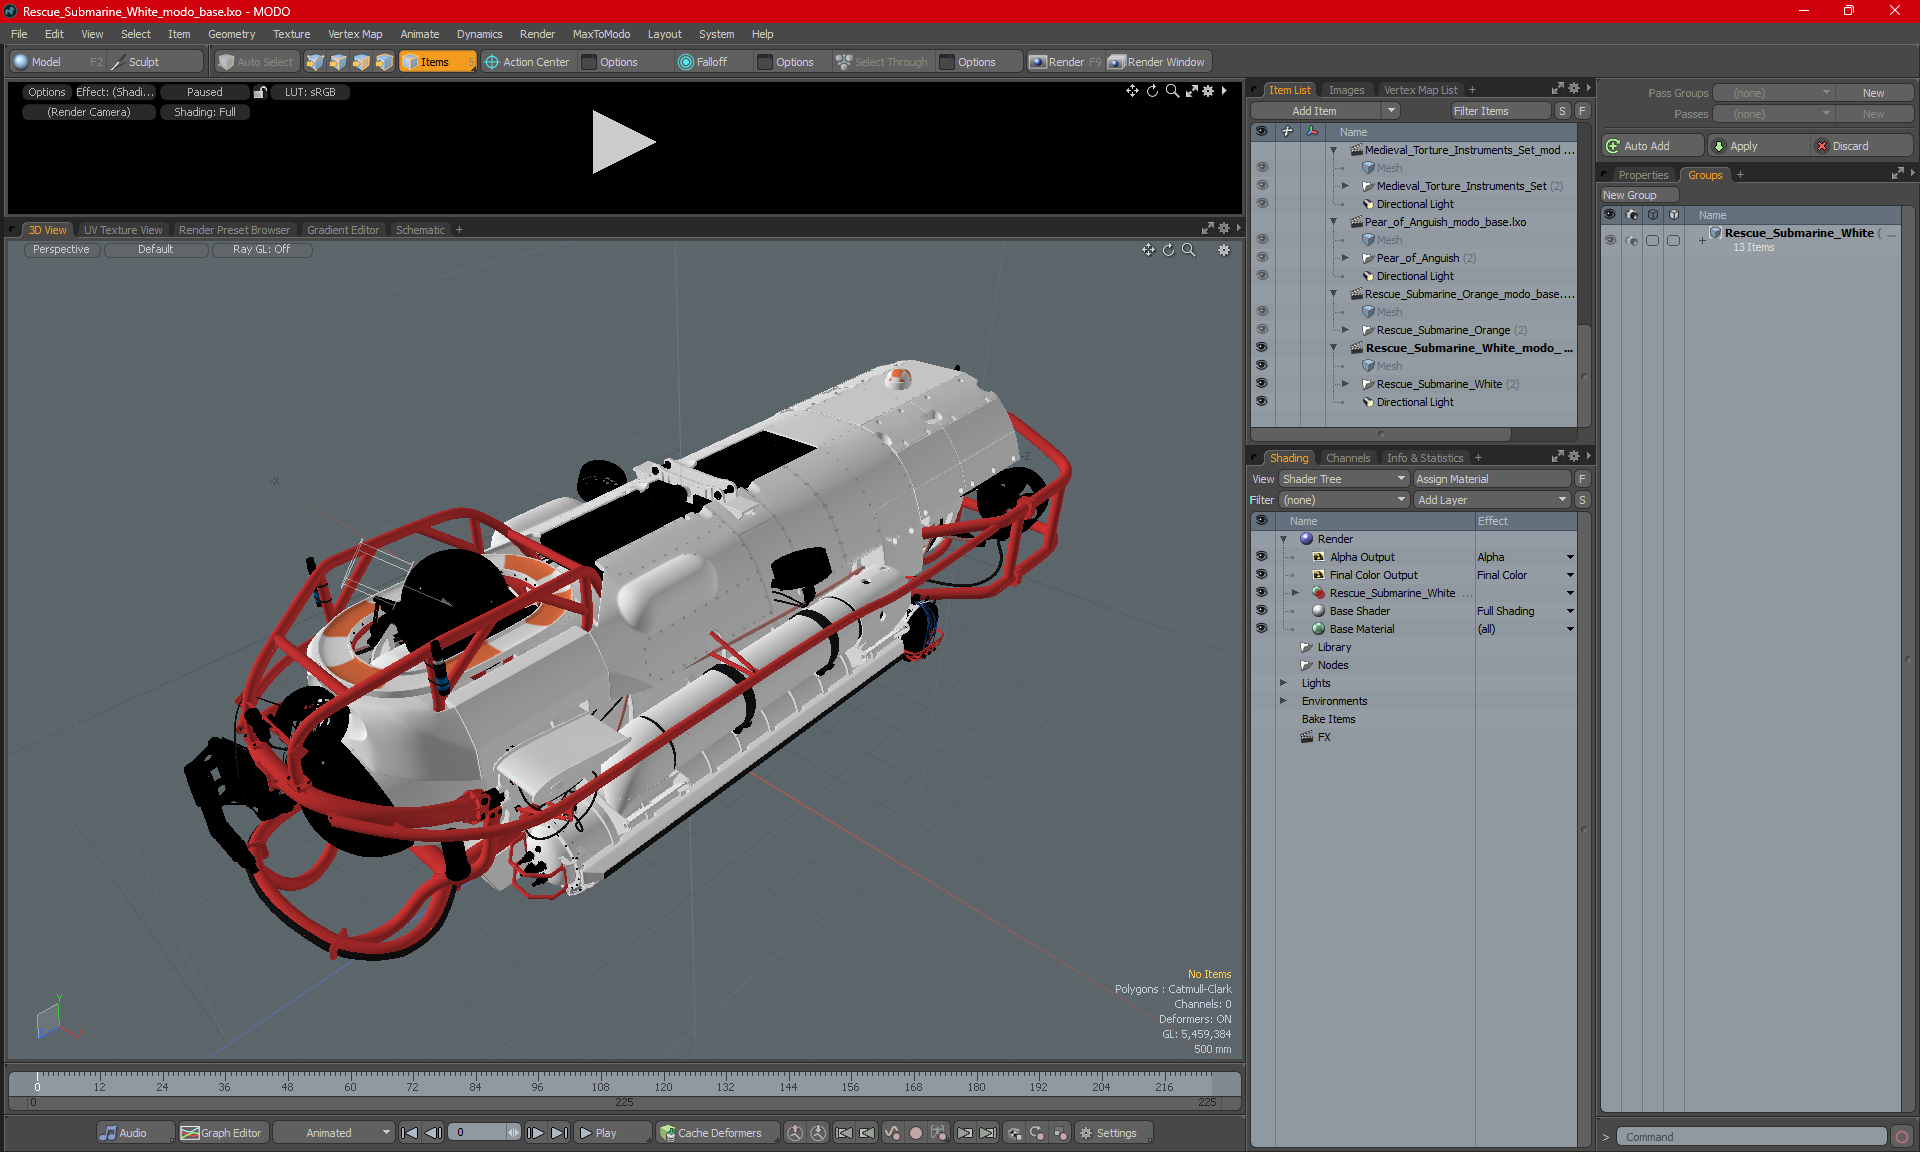This screenshot has width=1920, height=1152.
Task: Expand the Environments entry in Shader Tree
Action: (1284, 701)
